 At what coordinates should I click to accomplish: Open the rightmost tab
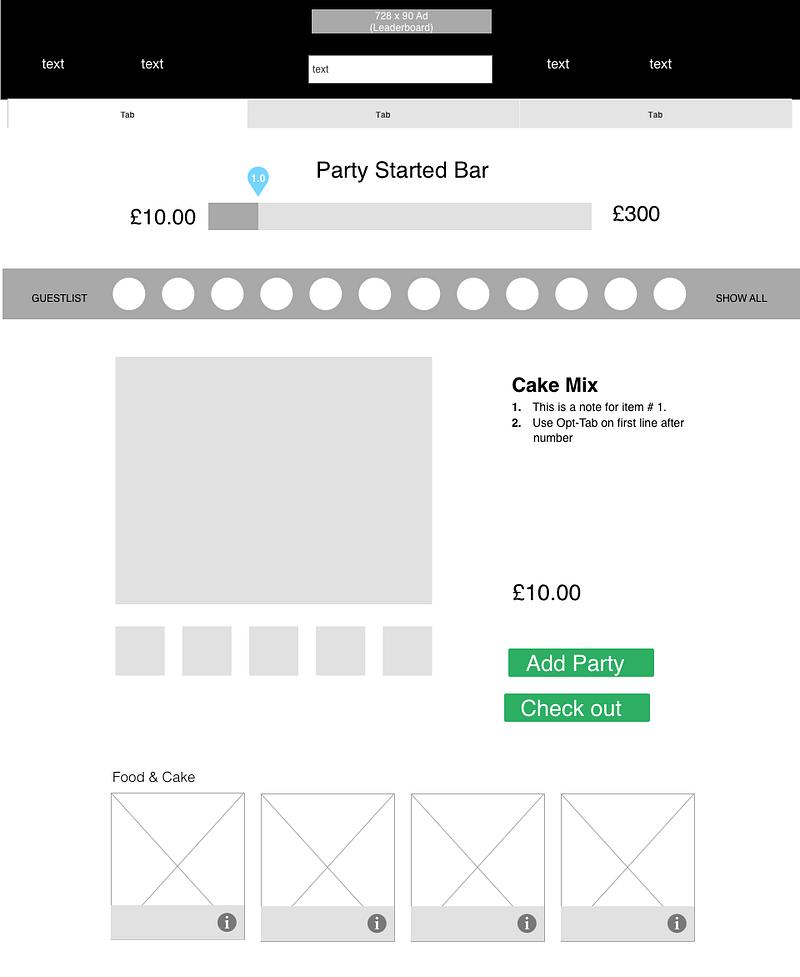point(655,115)
